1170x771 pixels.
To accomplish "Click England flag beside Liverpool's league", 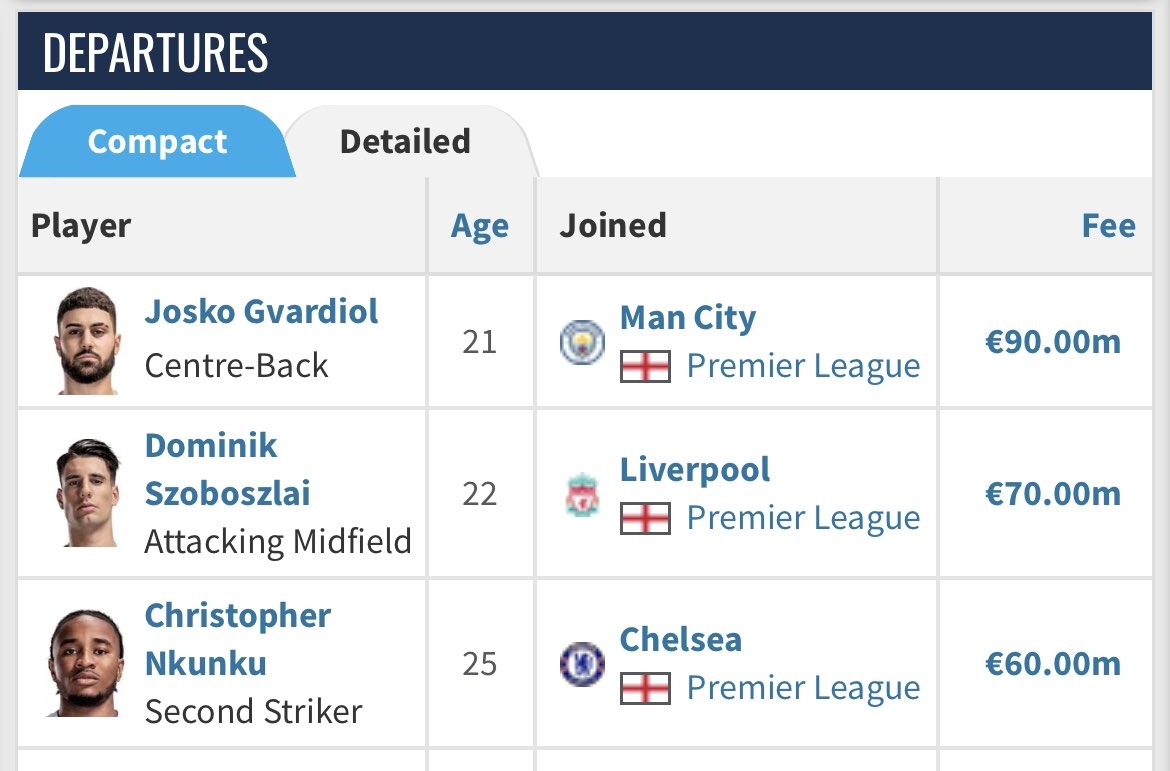I will 645,518.
